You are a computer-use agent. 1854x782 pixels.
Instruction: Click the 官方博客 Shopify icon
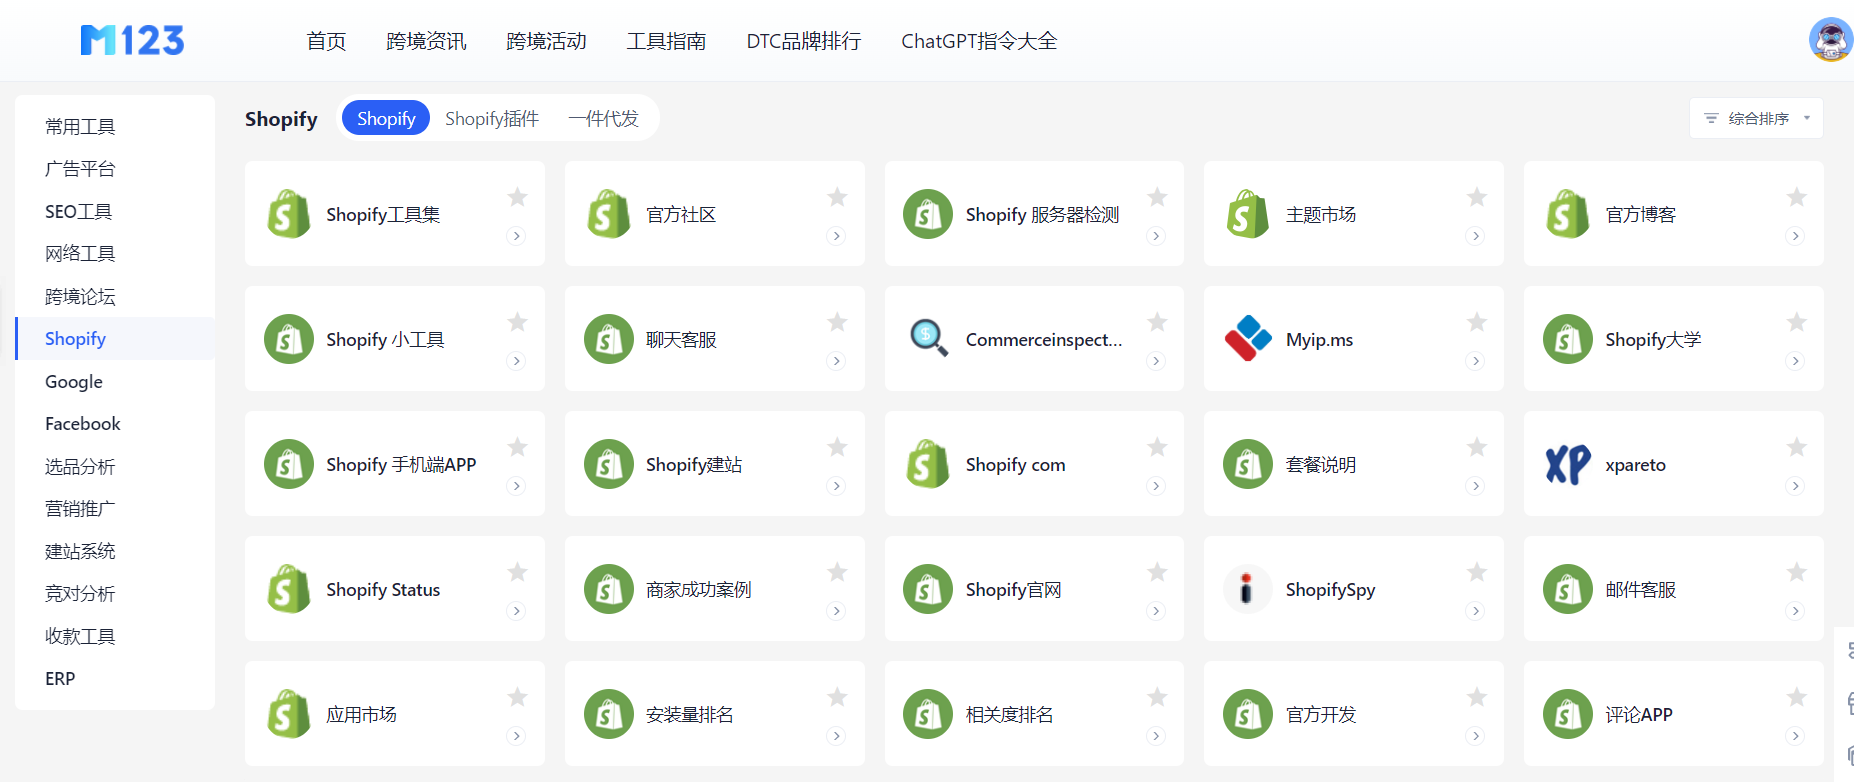[x=1568, y=214]
